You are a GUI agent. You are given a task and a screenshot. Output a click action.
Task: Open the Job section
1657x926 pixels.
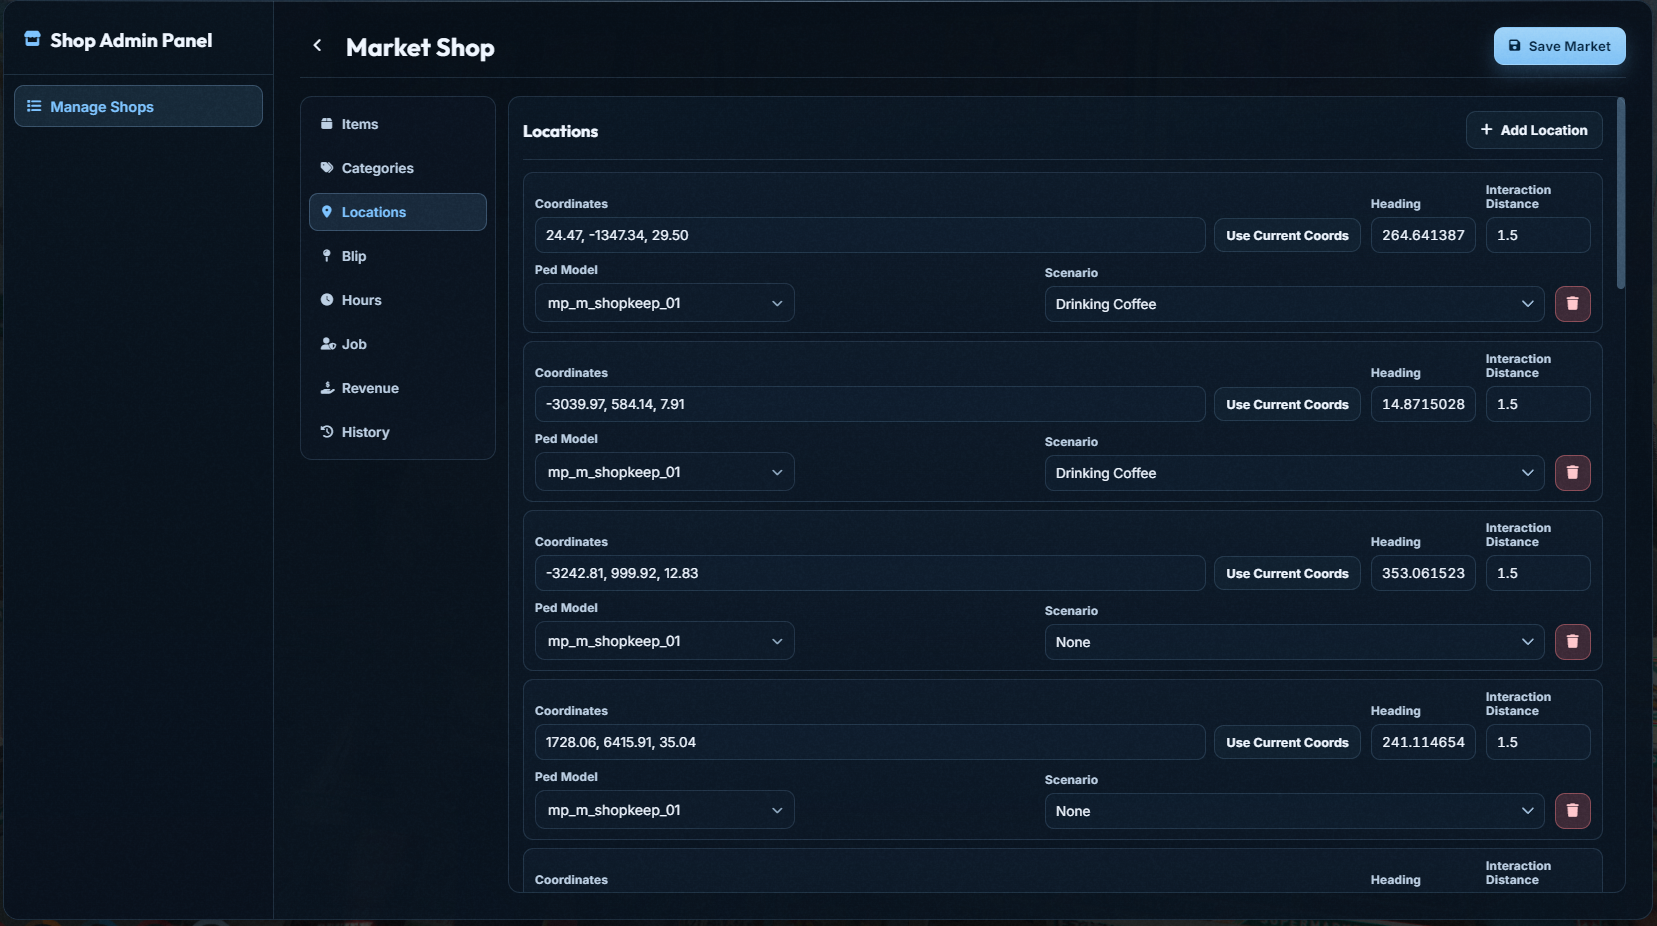pyautogui.click(x=398, y=344)
